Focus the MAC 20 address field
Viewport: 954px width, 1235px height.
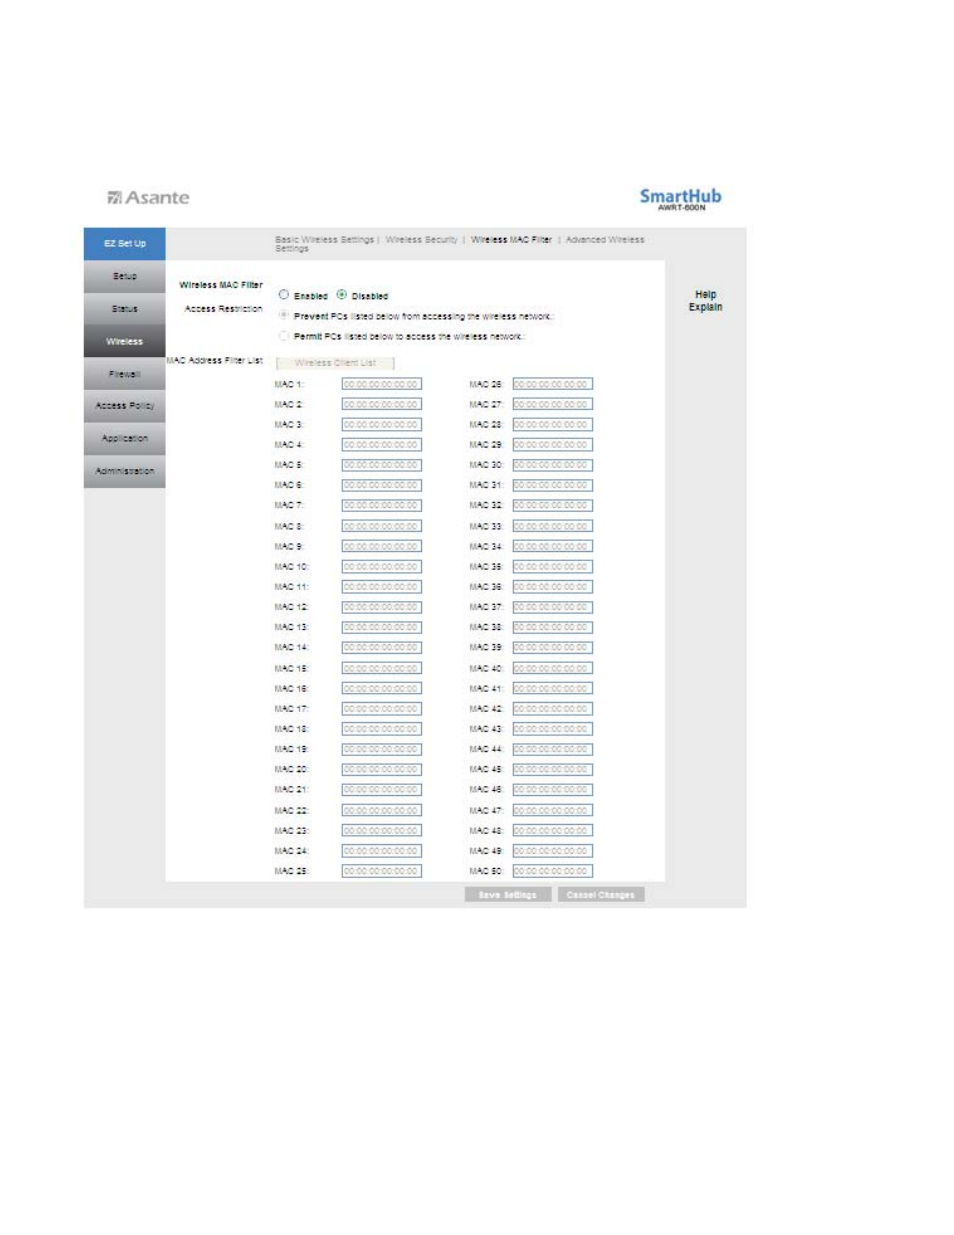coord(382,770)
